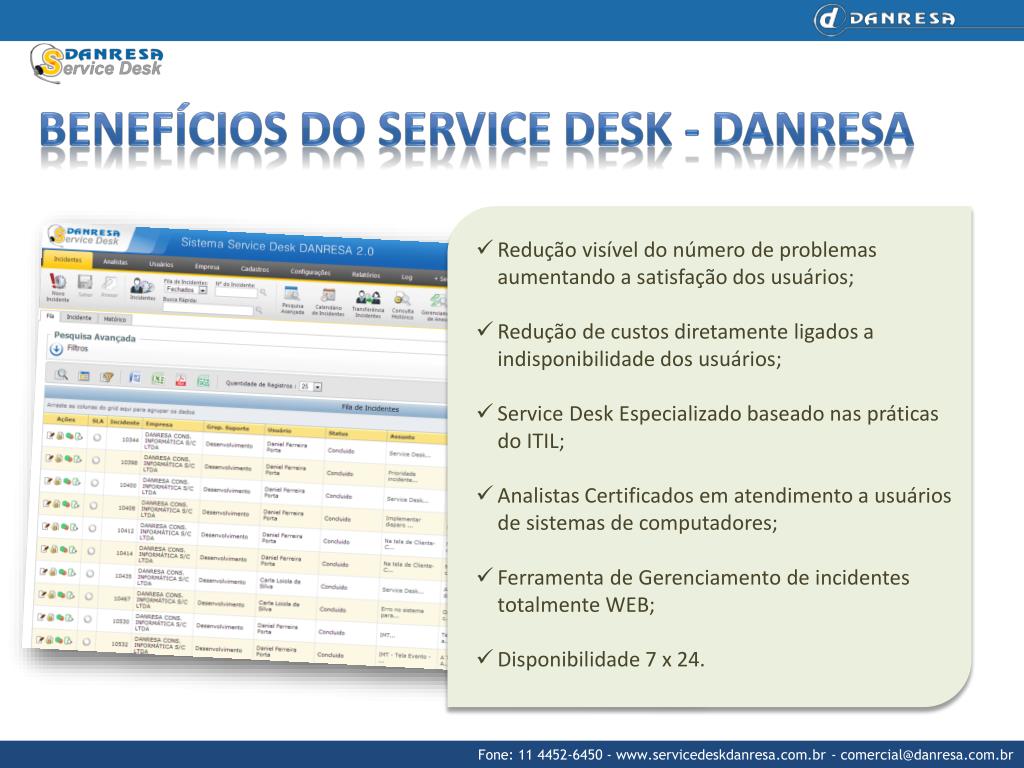The image size is (1024, 768).
Task: Click the Usuário column header
Action: 293,431
